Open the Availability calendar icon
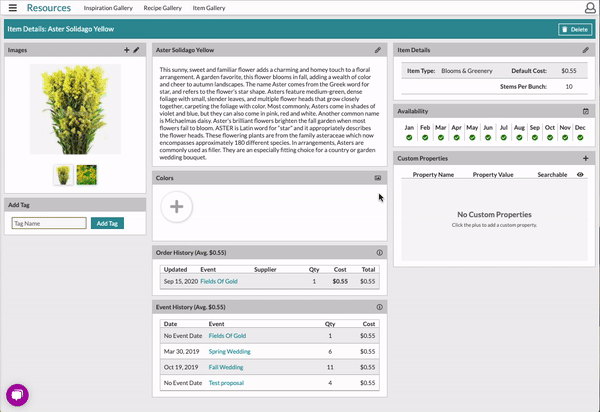The width and height of the screenshot is (600, 412). (585, 111)
